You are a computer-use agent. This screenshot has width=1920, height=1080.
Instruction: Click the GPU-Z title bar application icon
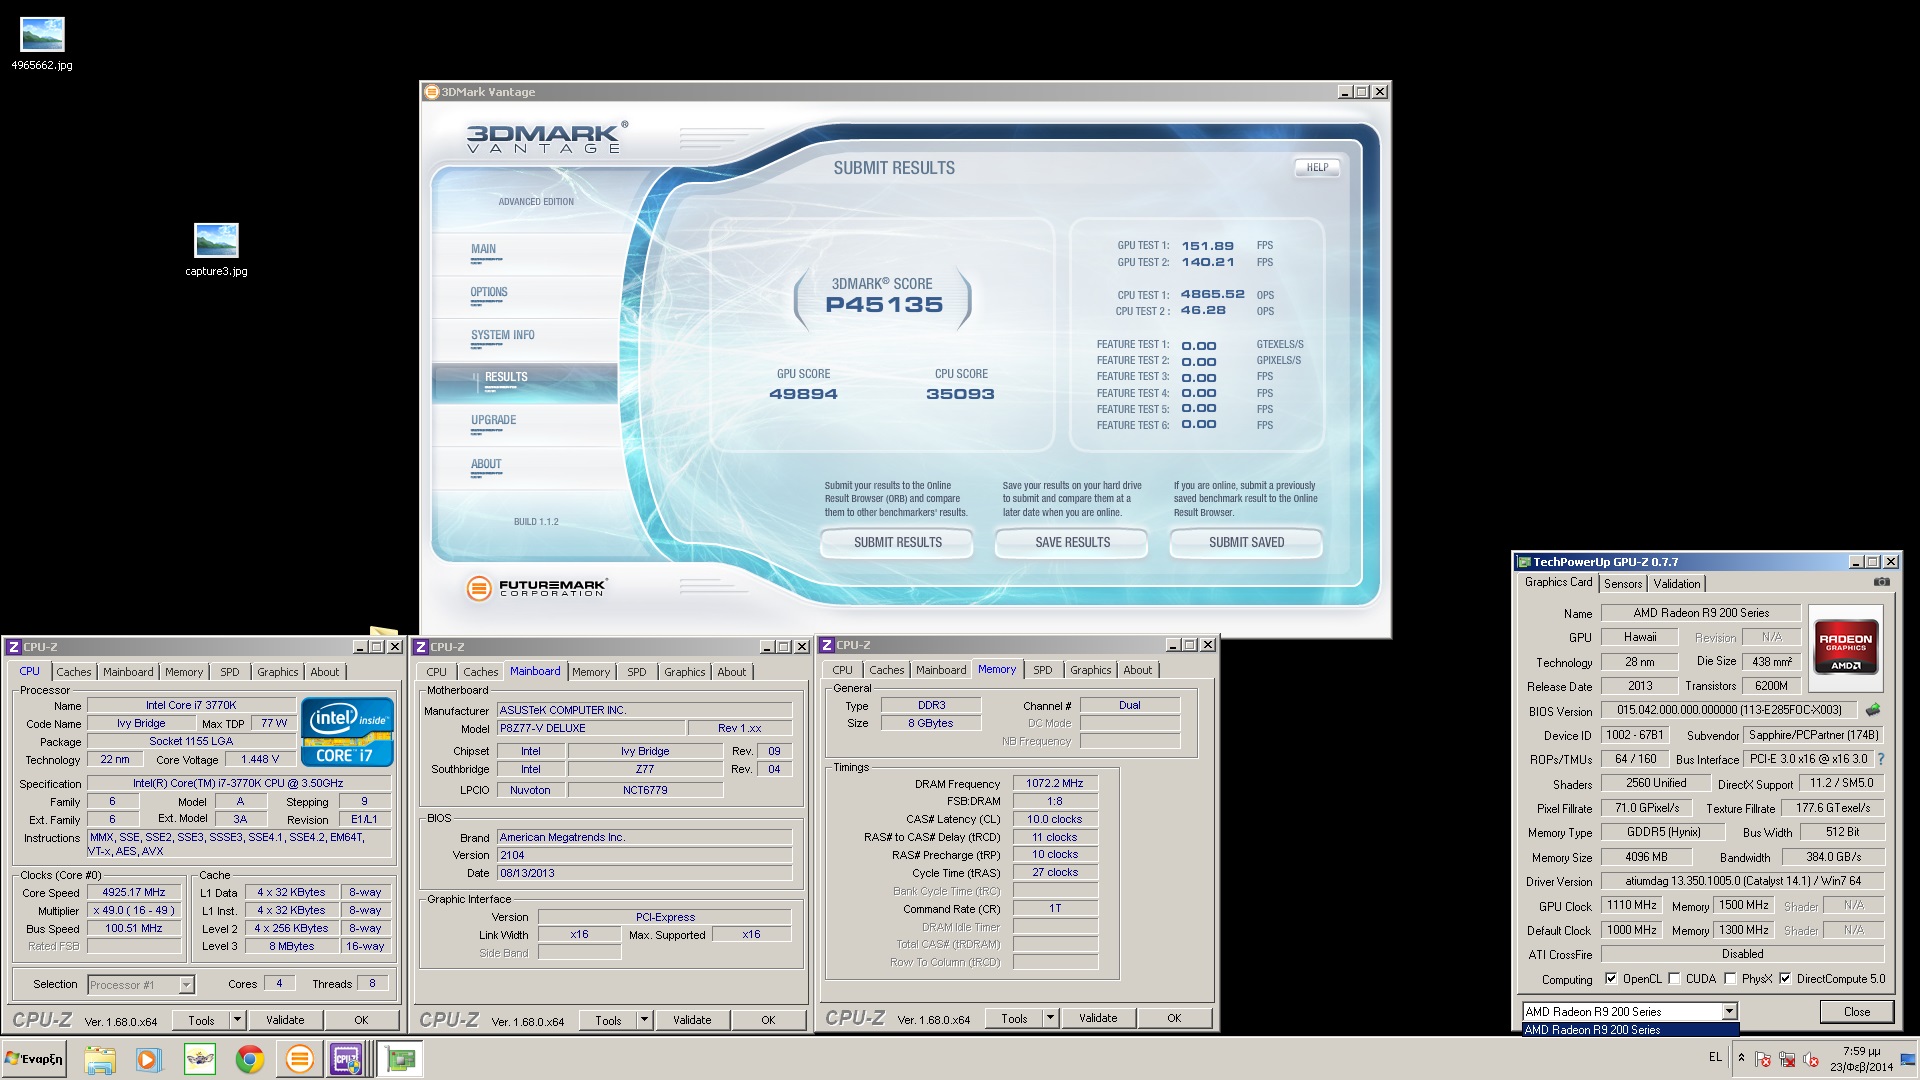[x=1524, y=562]
